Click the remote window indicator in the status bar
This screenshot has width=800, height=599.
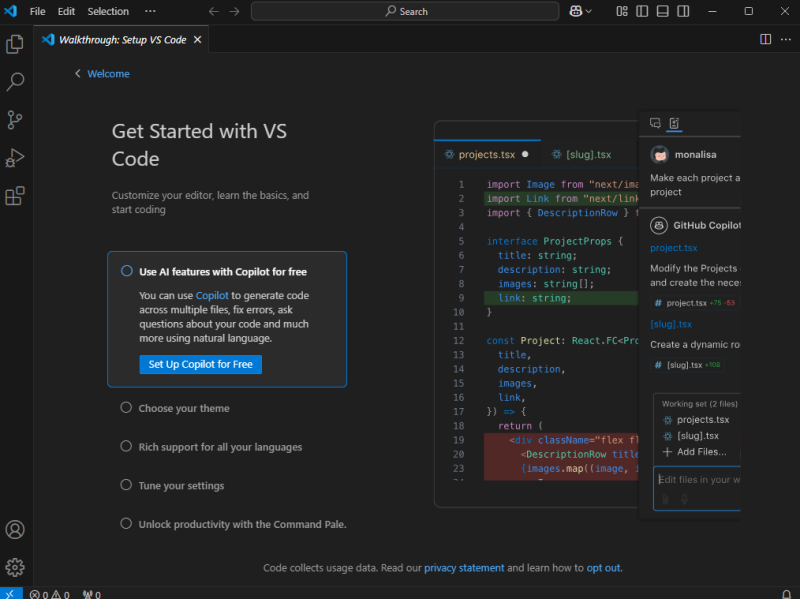[10, 593]
